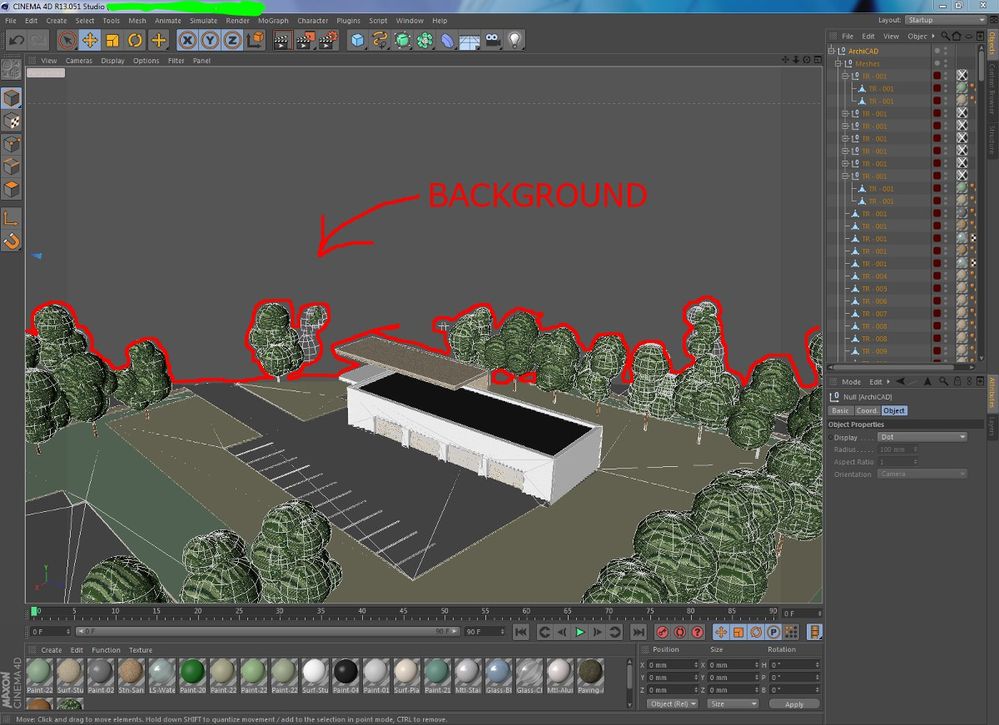Select the Glass-Bl material swatch
999x725 pixels.
click(x=498, y=675)
